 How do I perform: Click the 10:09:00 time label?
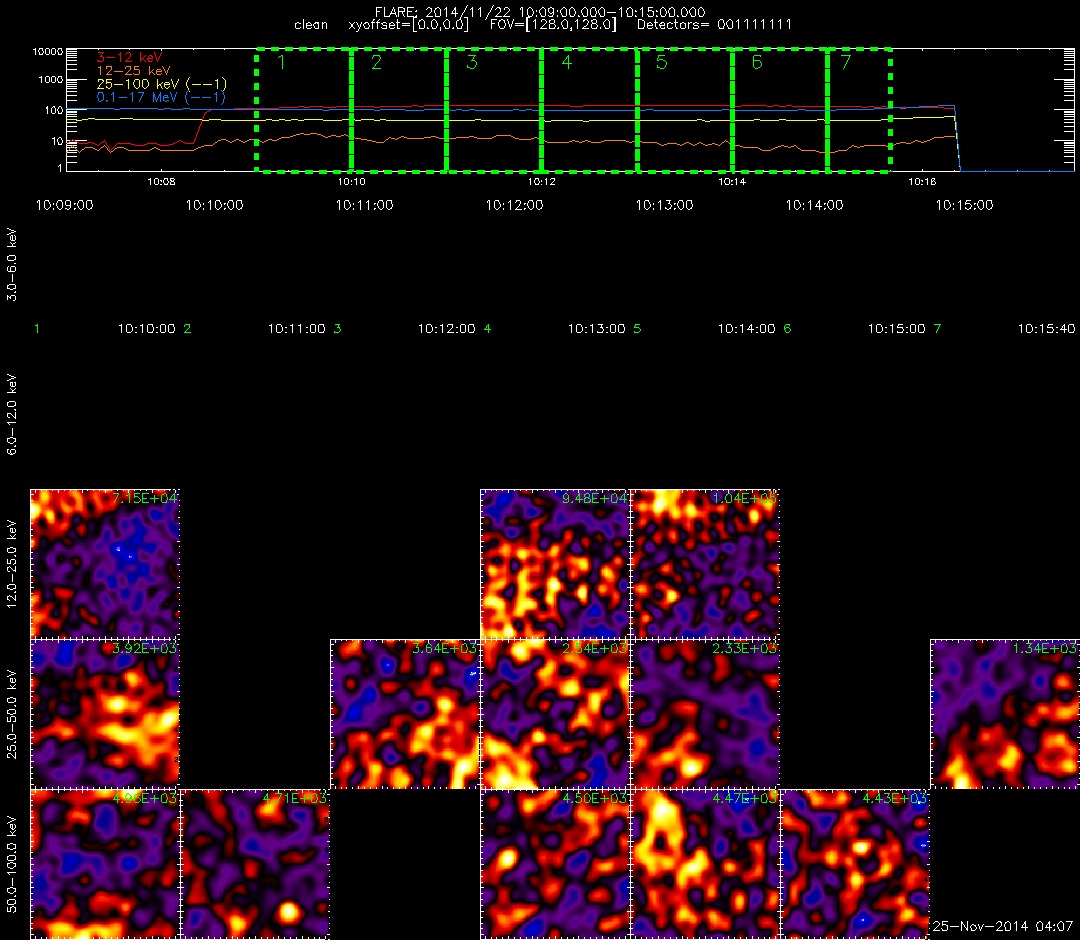point(64,205)
